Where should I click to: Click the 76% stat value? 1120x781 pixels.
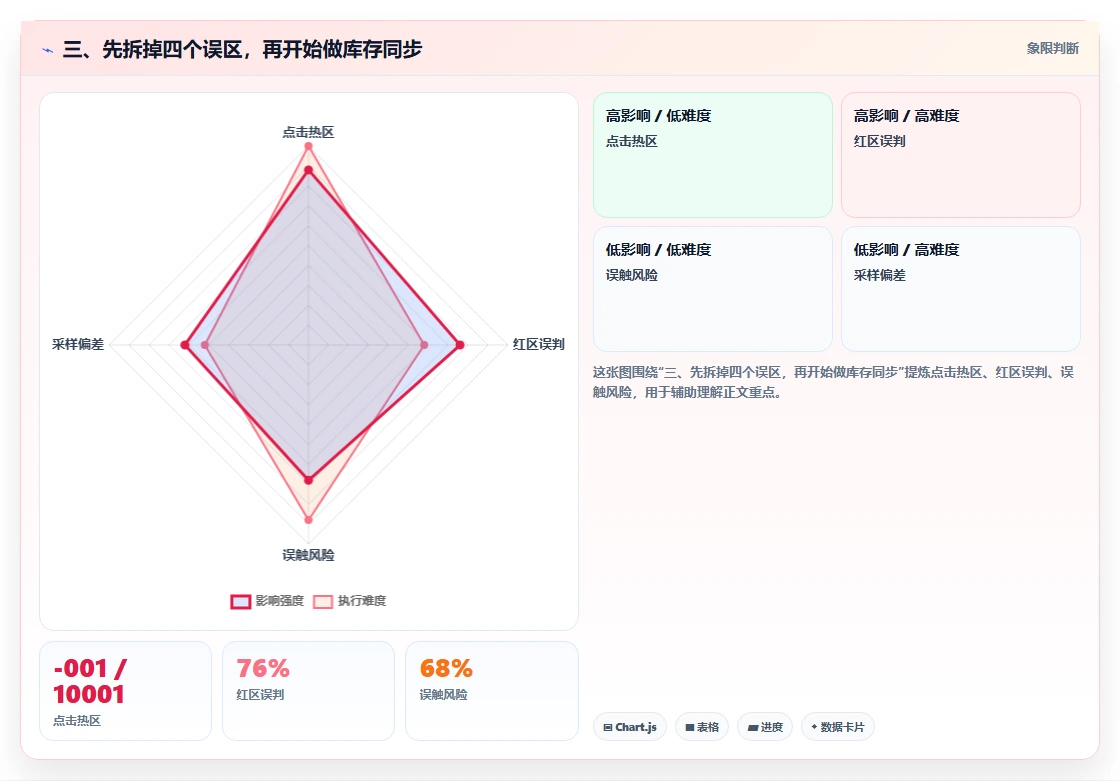263,669
